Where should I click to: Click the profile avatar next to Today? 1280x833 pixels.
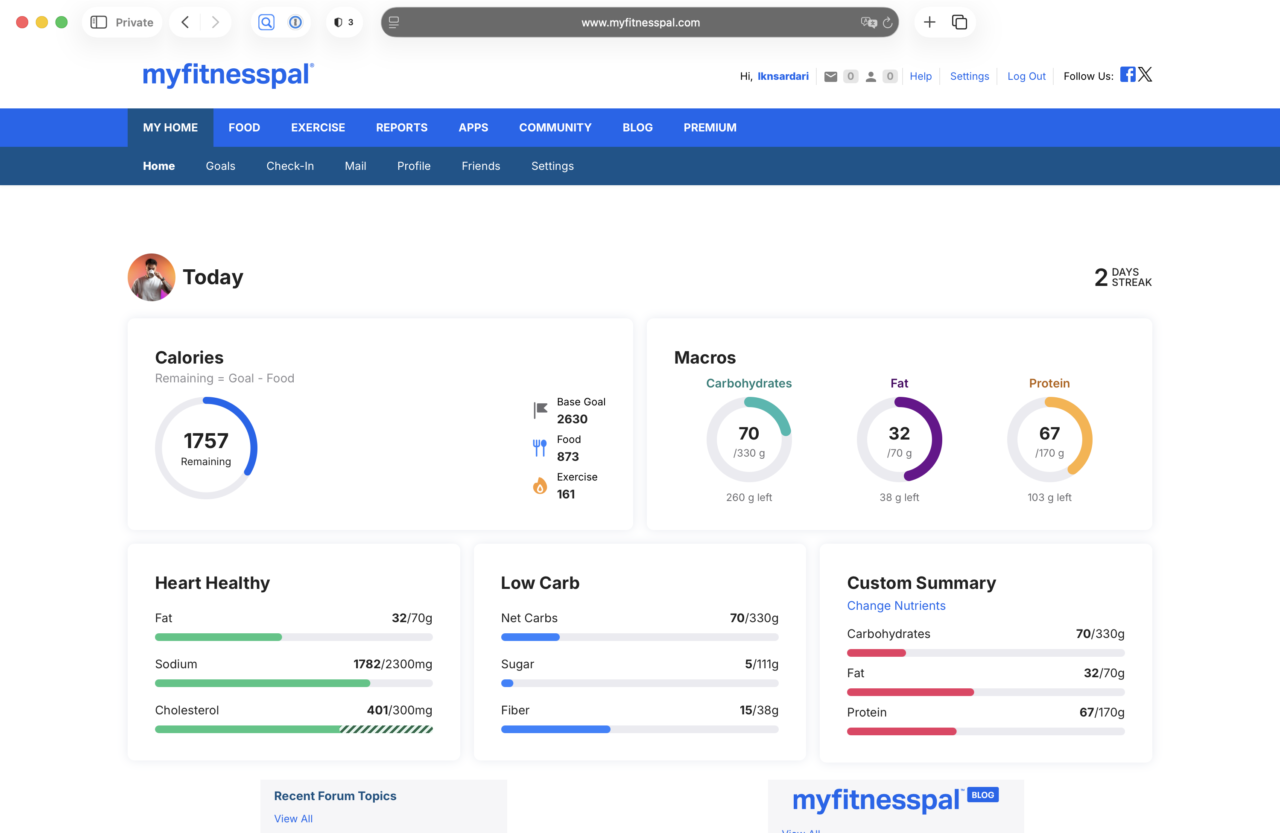[x=152, y=277]
